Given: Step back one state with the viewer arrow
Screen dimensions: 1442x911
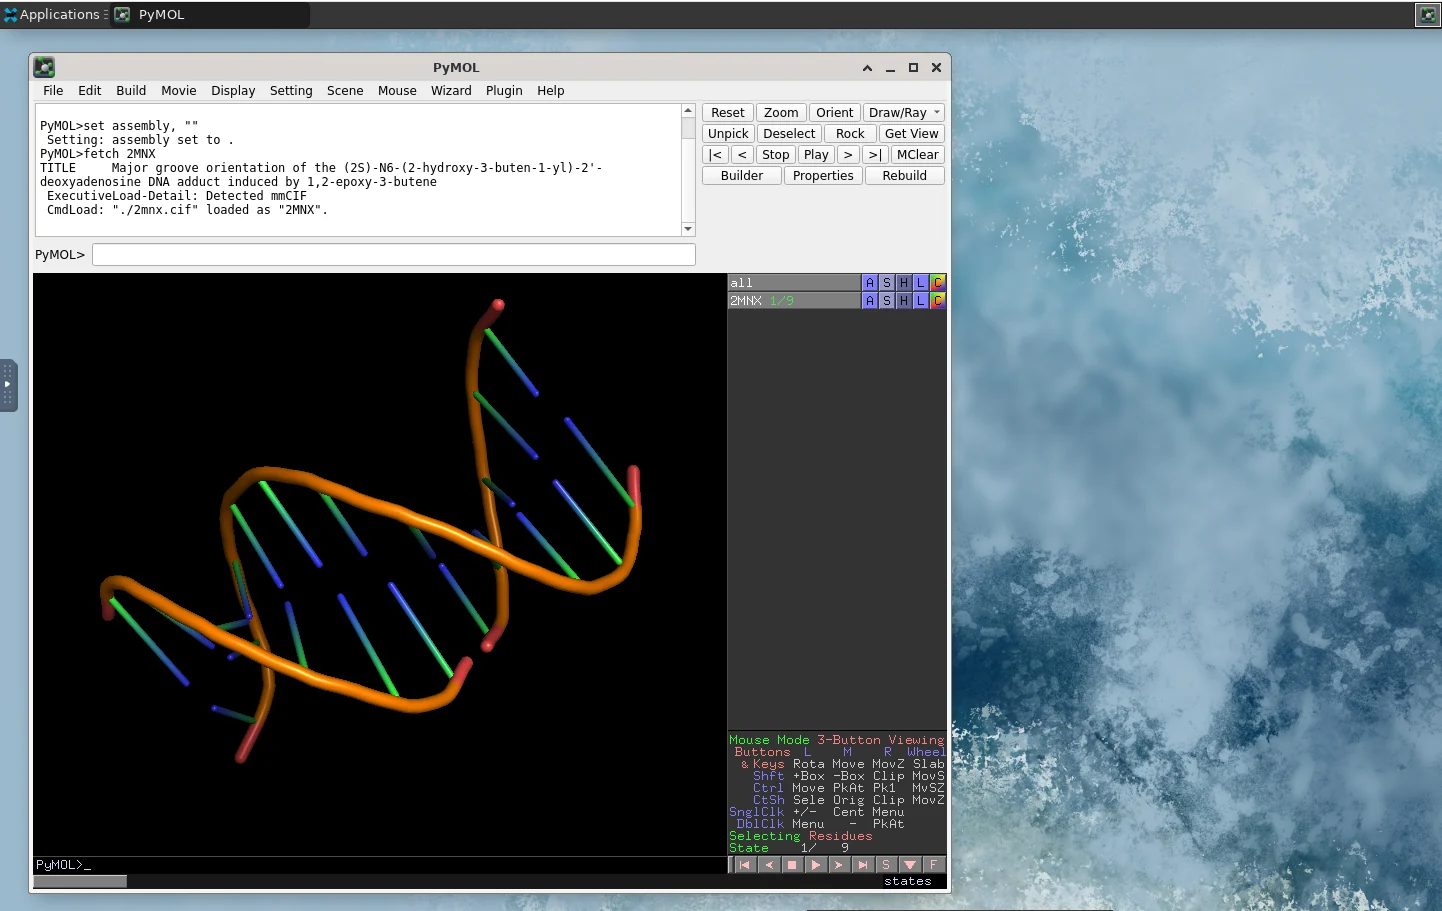Looking at the screenshot, I should 769,865.
